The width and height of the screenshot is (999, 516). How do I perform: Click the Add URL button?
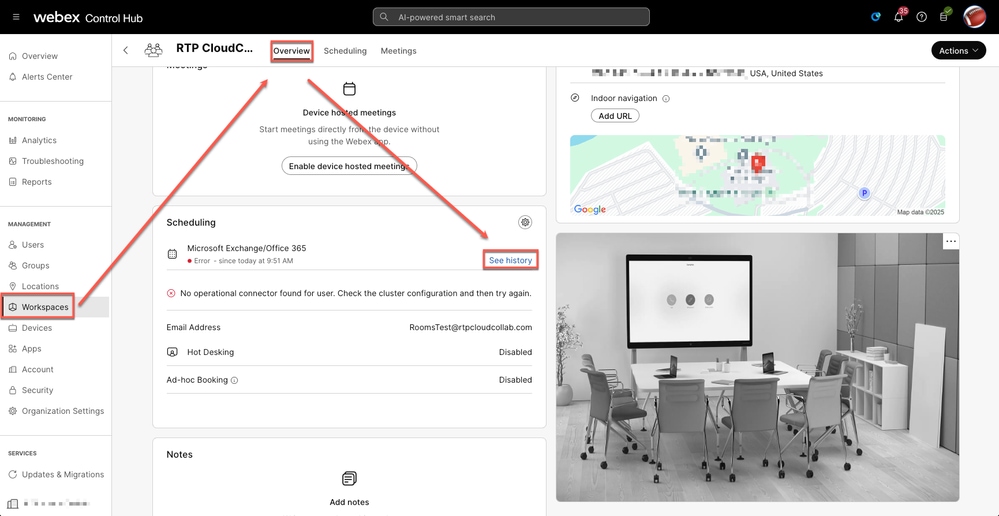tap(615, 116)
